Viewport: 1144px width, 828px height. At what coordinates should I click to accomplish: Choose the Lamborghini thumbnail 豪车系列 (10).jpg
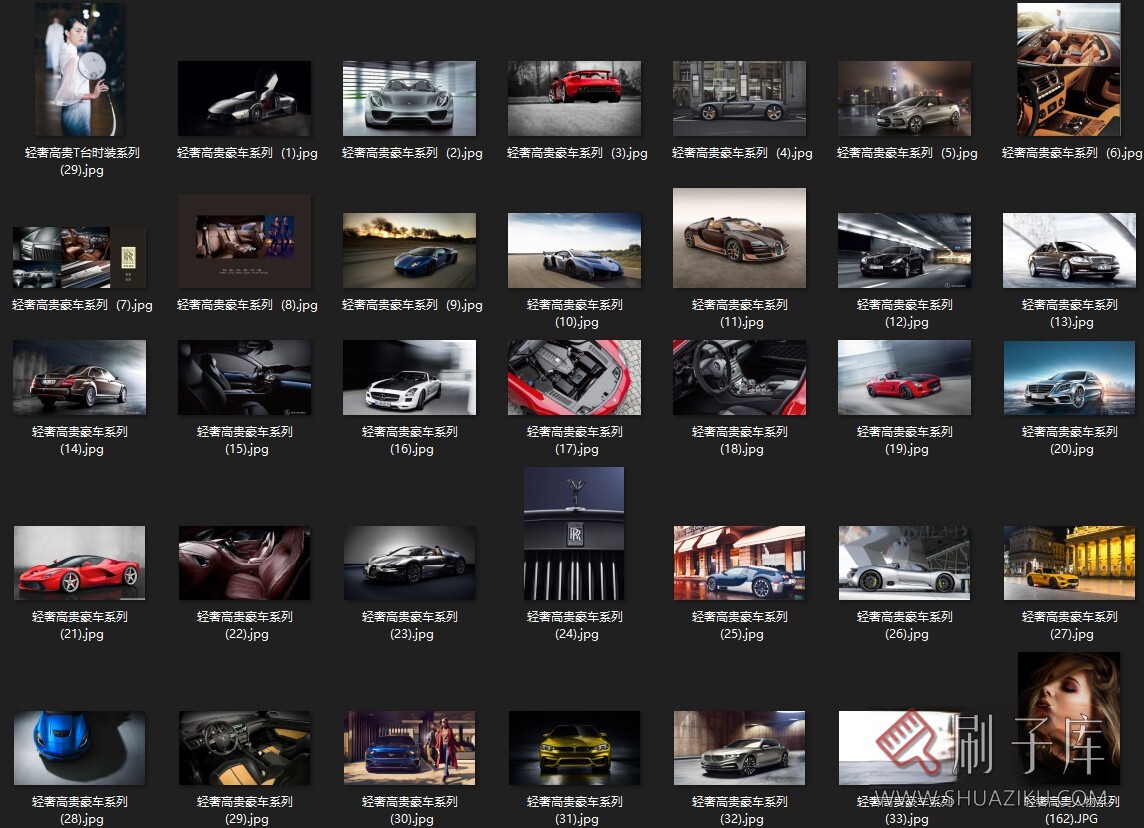click(574, 250)
